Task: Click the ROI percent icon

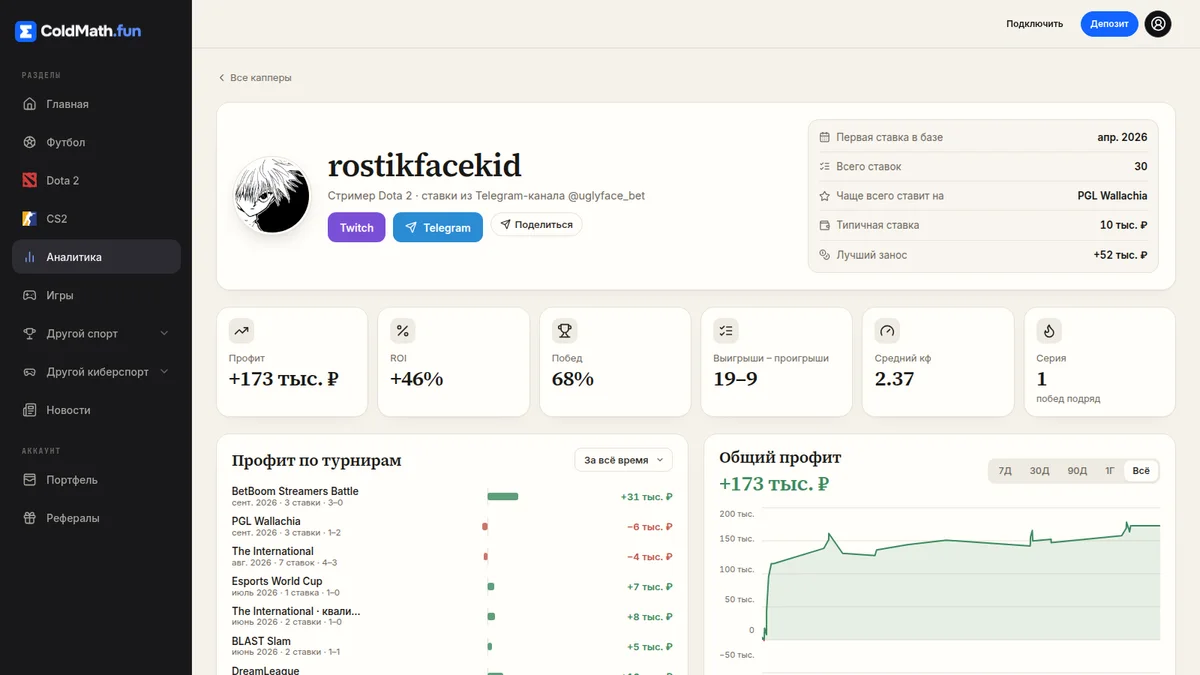Action: [403, 330]
